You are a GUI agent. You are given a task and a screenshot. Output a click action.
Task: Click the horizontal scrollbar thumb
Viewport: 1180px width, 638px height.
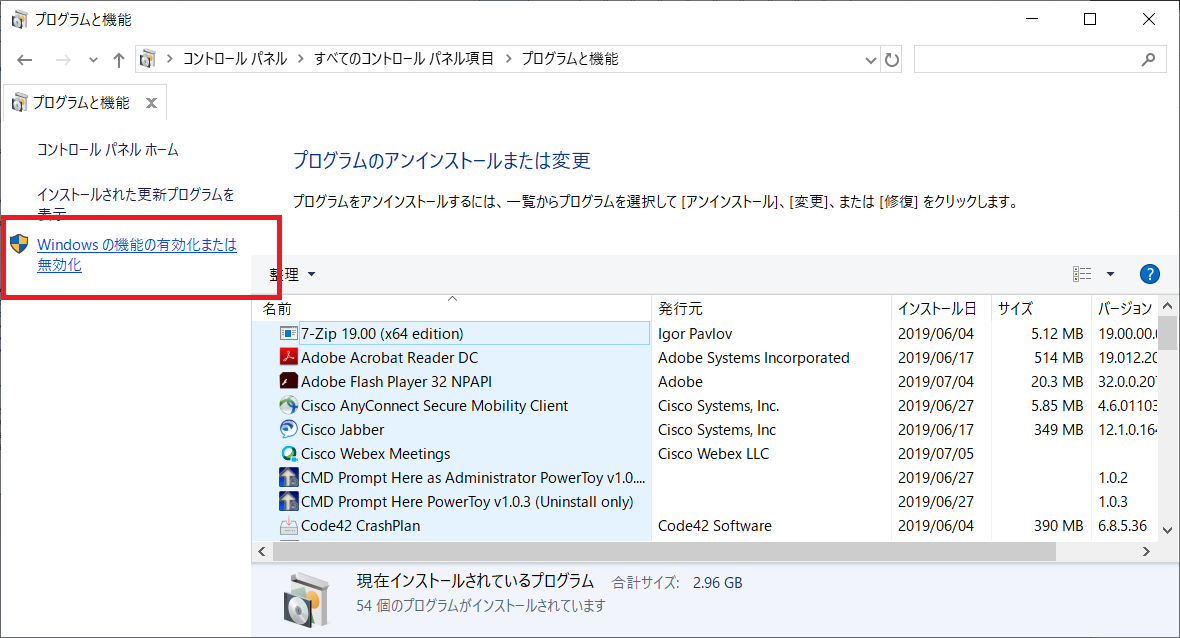665,551
